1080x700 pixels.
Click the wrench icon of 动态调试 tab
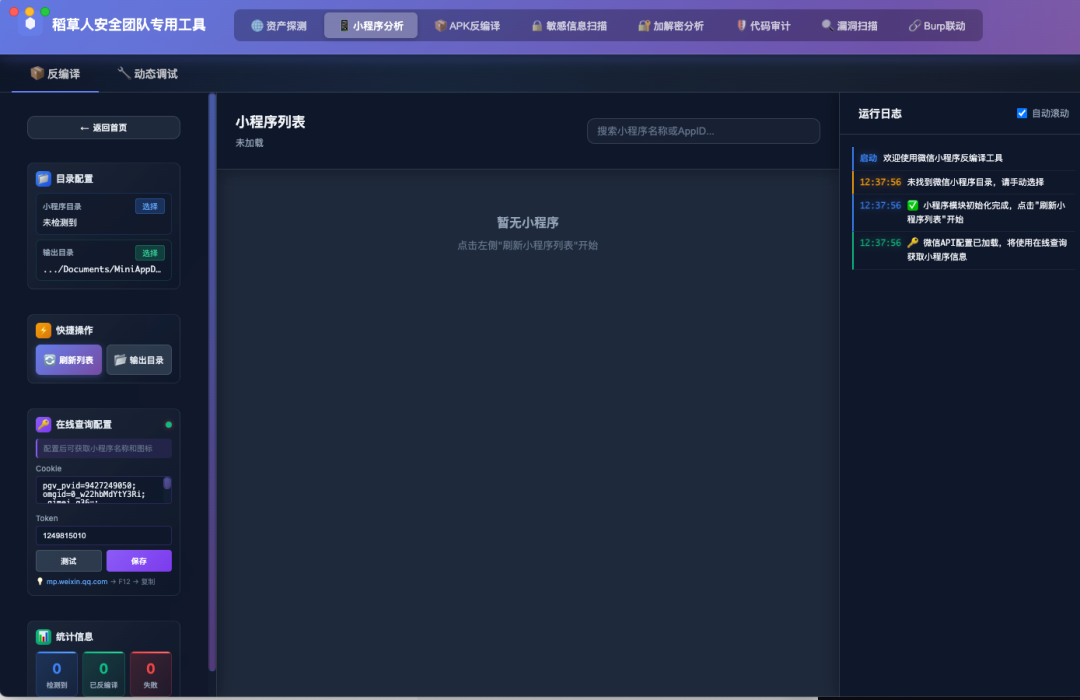pyautogui.click(x=124, y=73)
